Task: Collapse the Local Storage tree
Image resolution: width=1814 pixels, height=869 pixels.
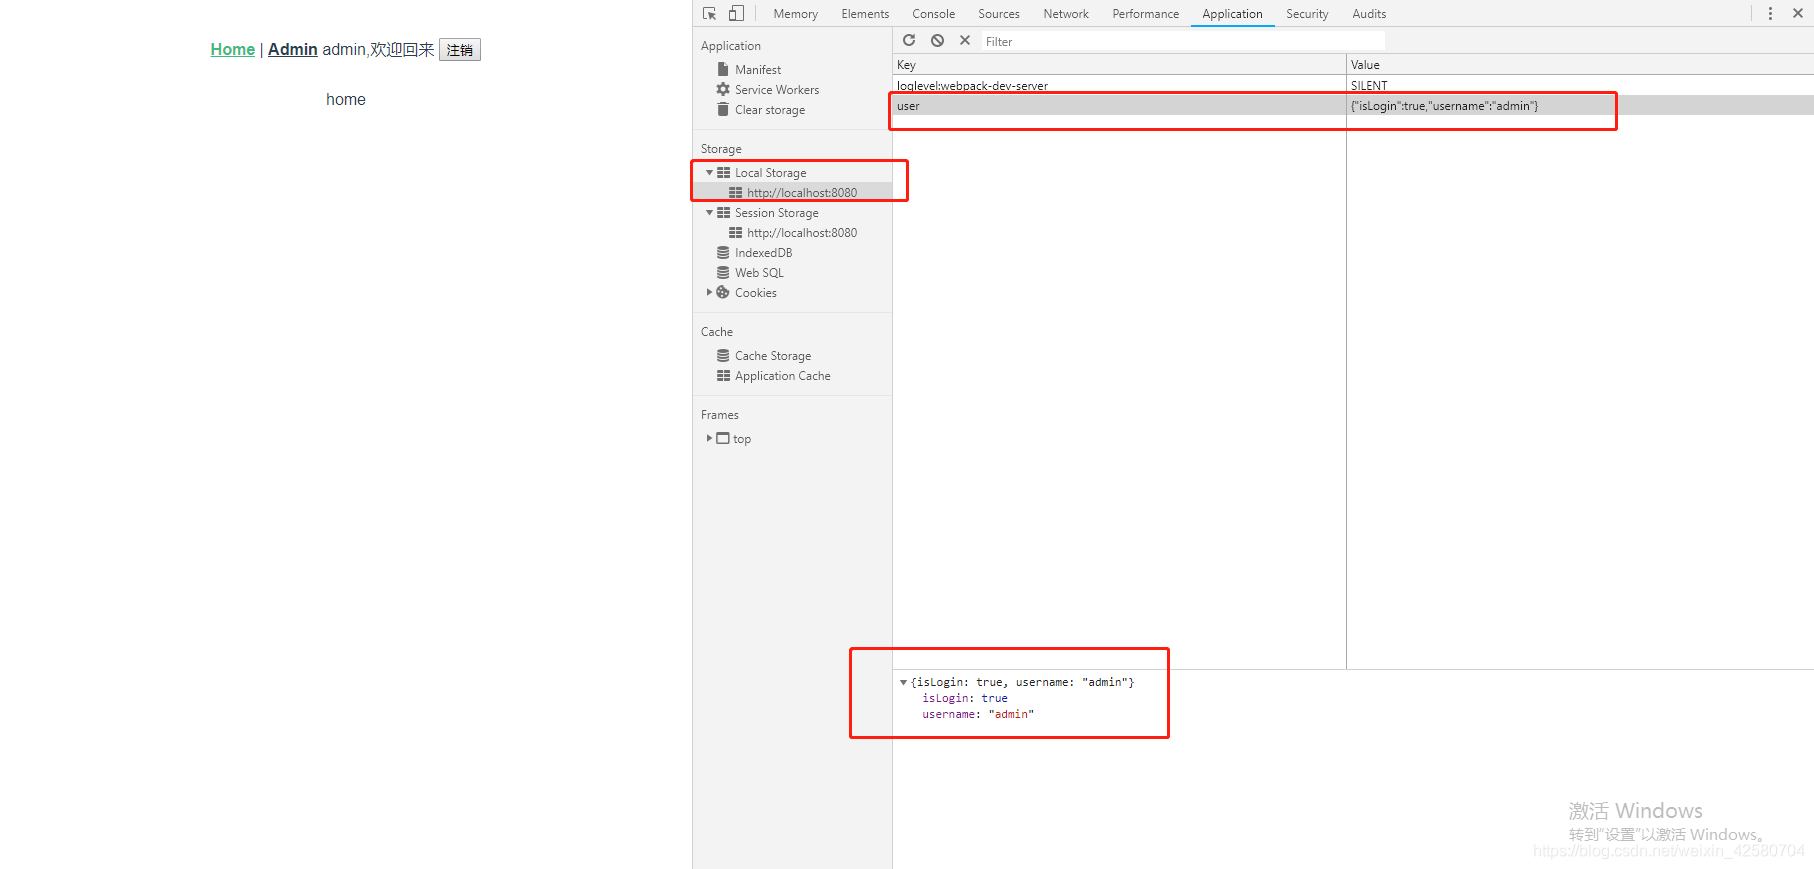Action: click(x=709, y=172)
